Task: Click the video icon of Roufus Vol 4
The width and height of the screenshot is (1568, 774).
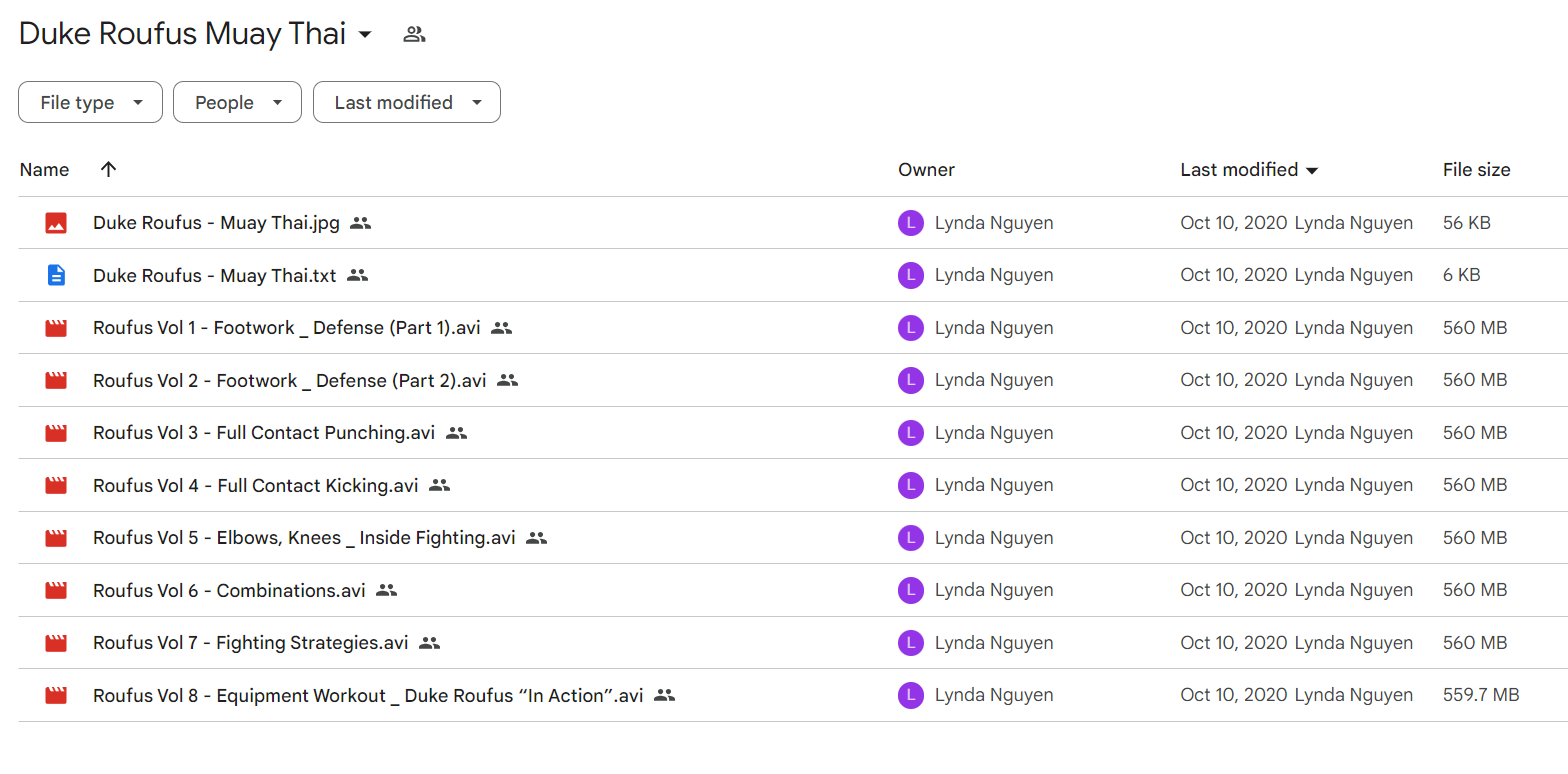Action: [x=56, y=485]
